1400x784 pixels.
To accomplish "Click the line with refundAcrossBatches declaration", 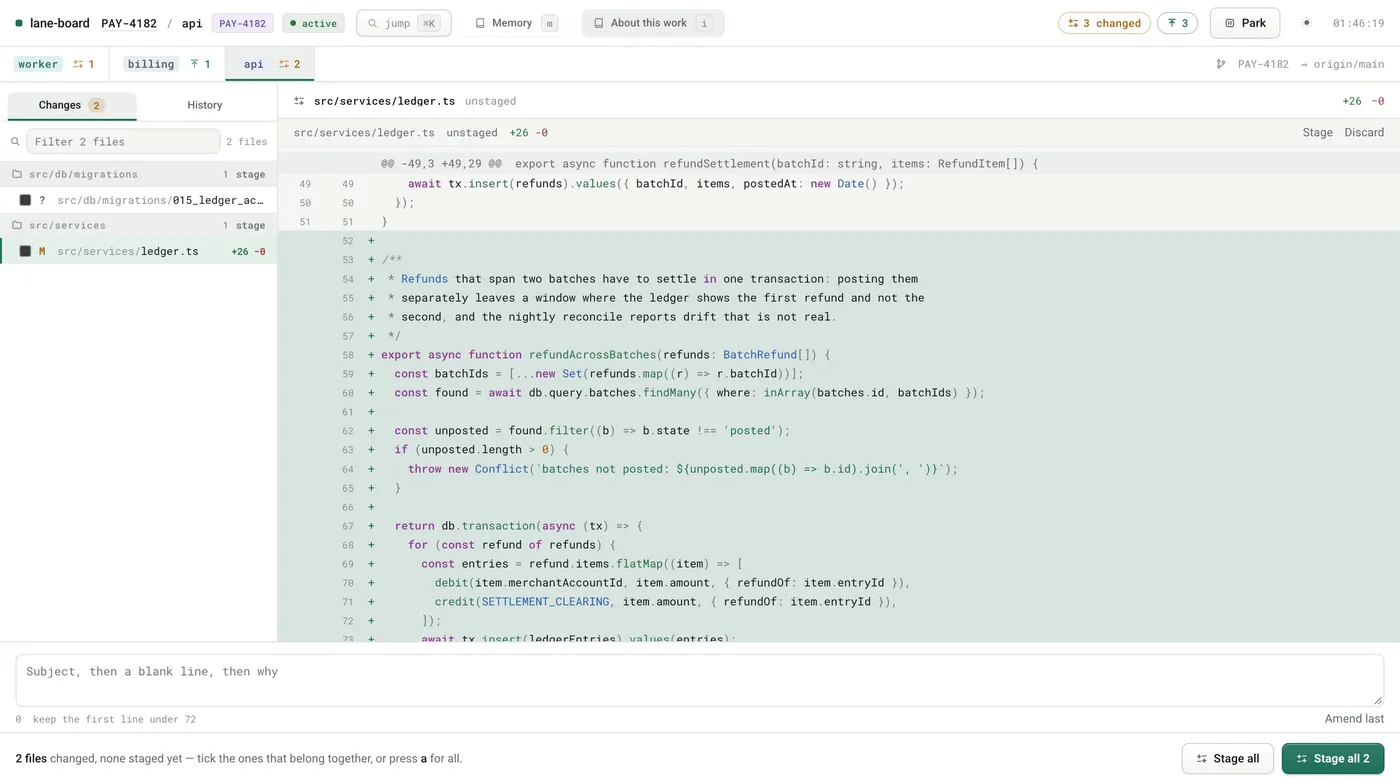I will 839,355.
